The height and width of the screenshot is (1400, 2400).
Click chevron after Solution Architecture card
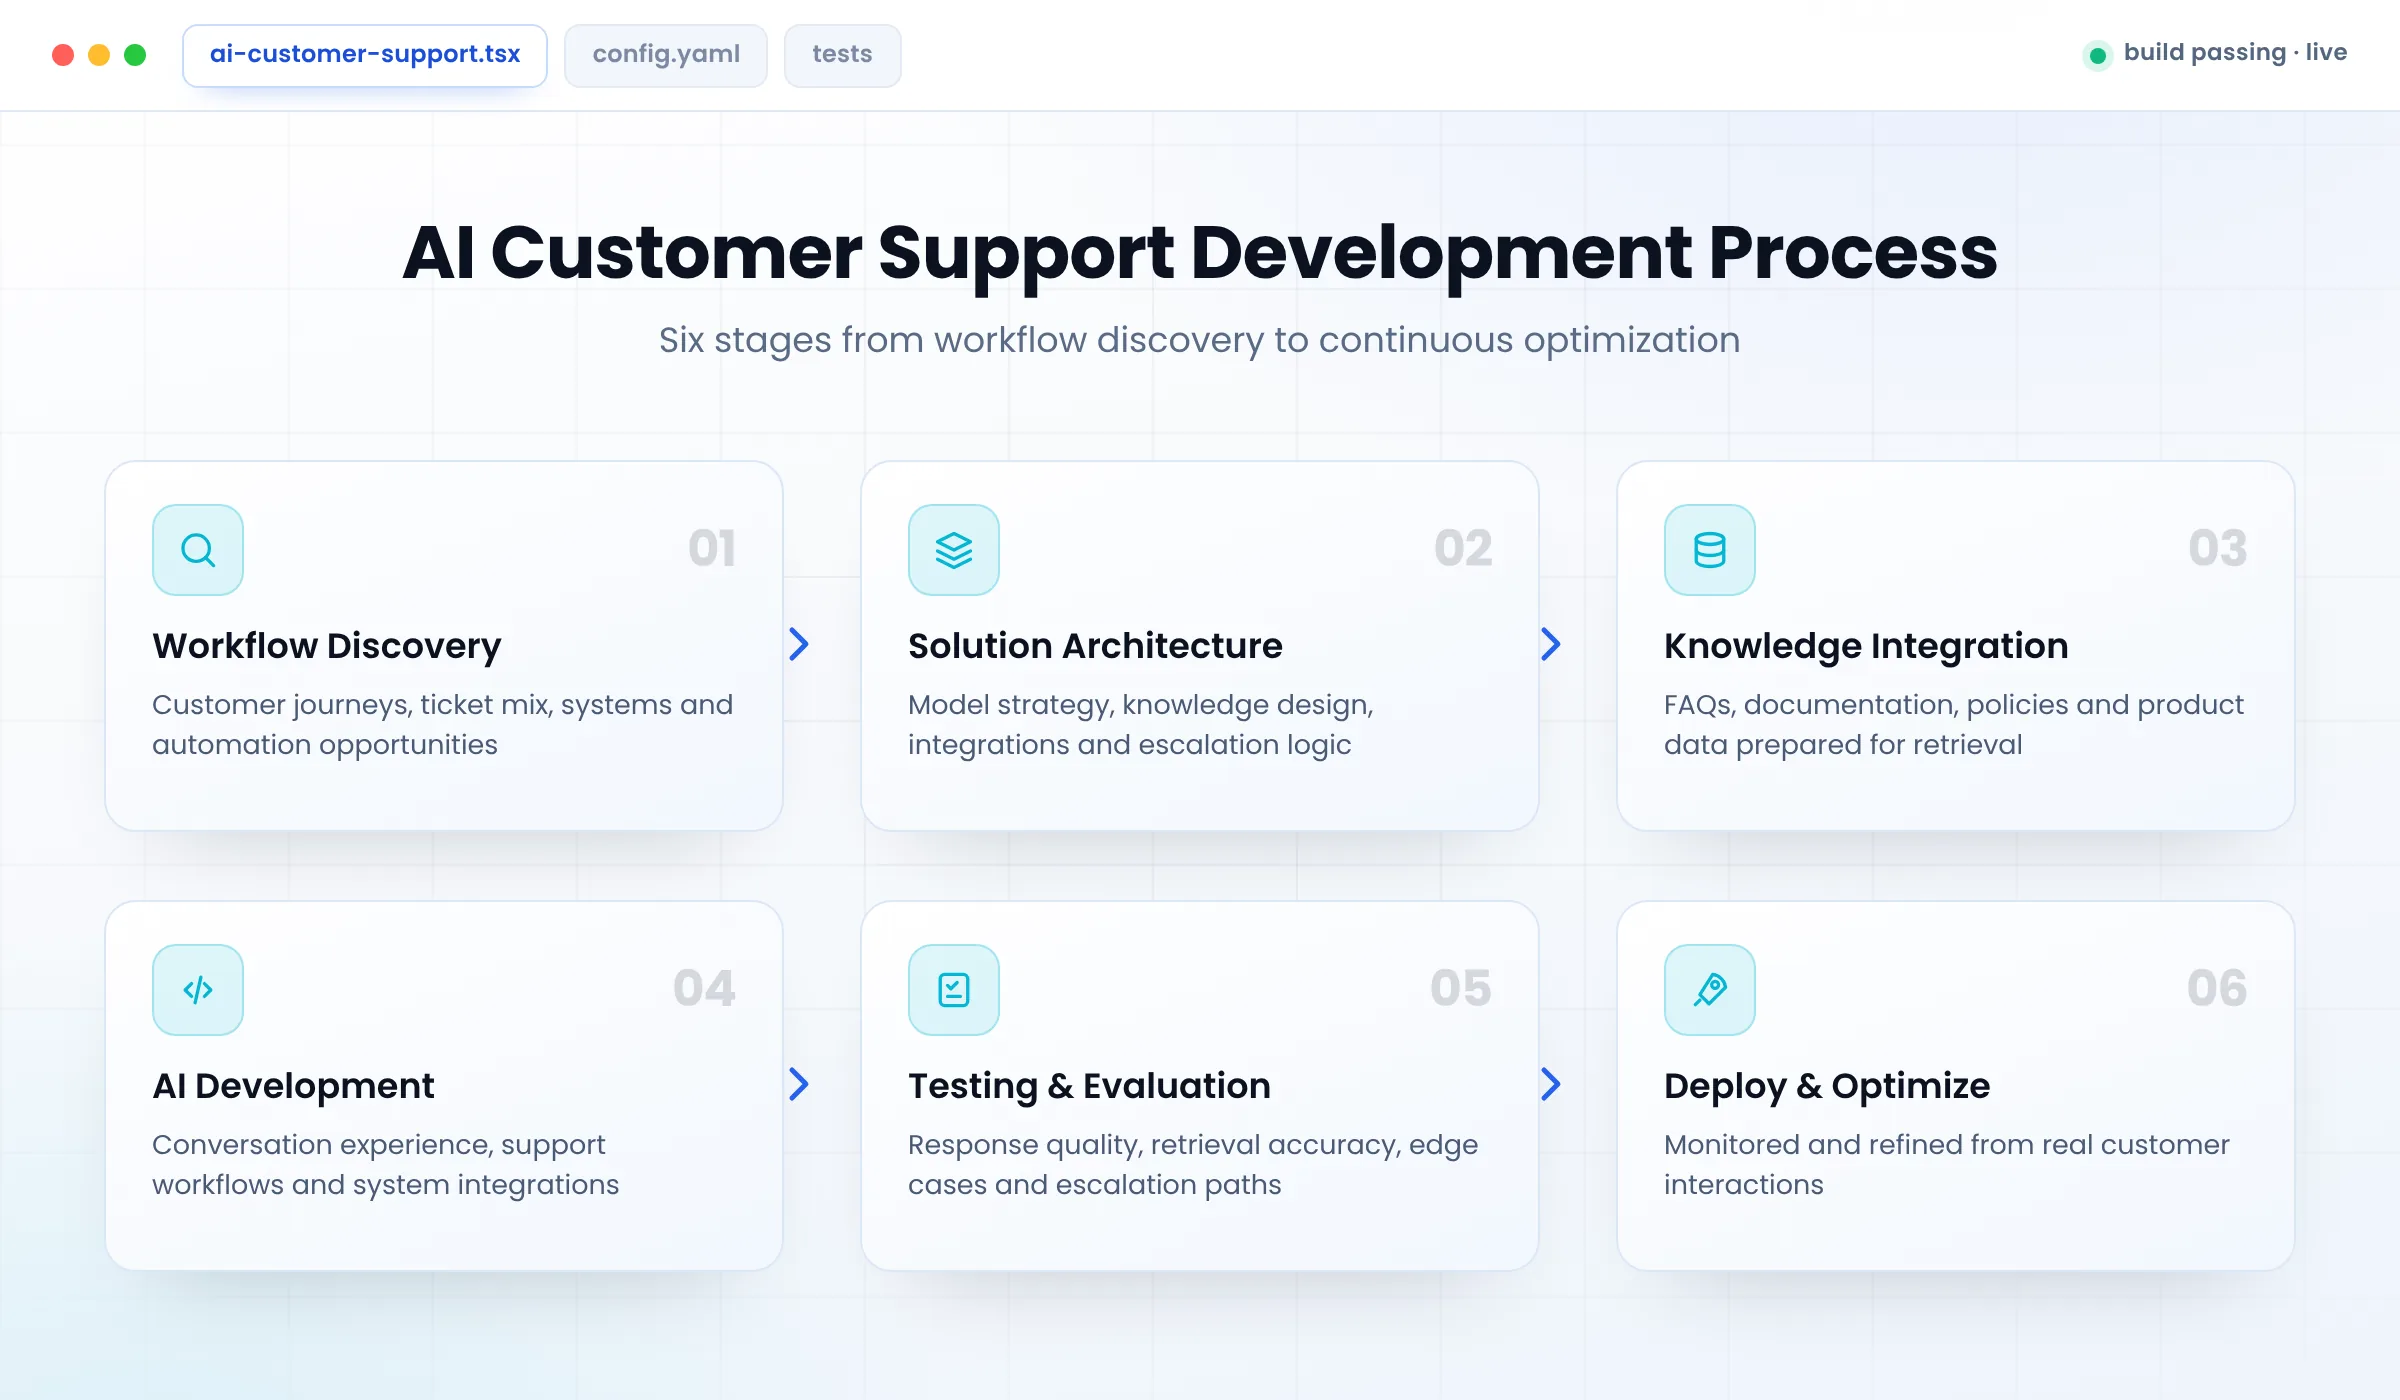1551,644
